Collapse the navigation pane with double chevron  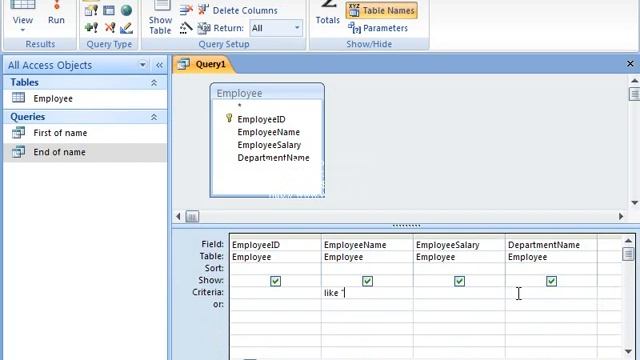coord(159,65)
